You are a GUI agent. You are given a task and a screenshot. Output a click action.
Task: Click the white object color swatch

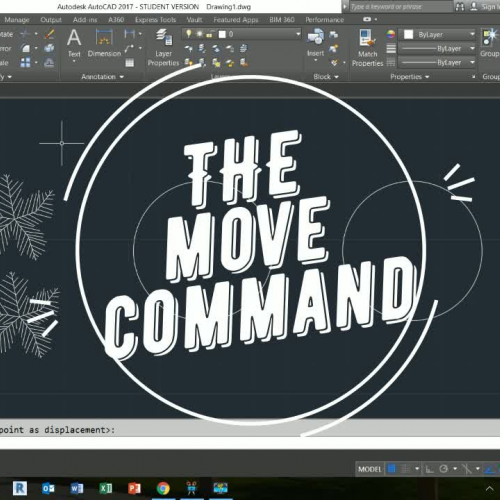(408, 34)
